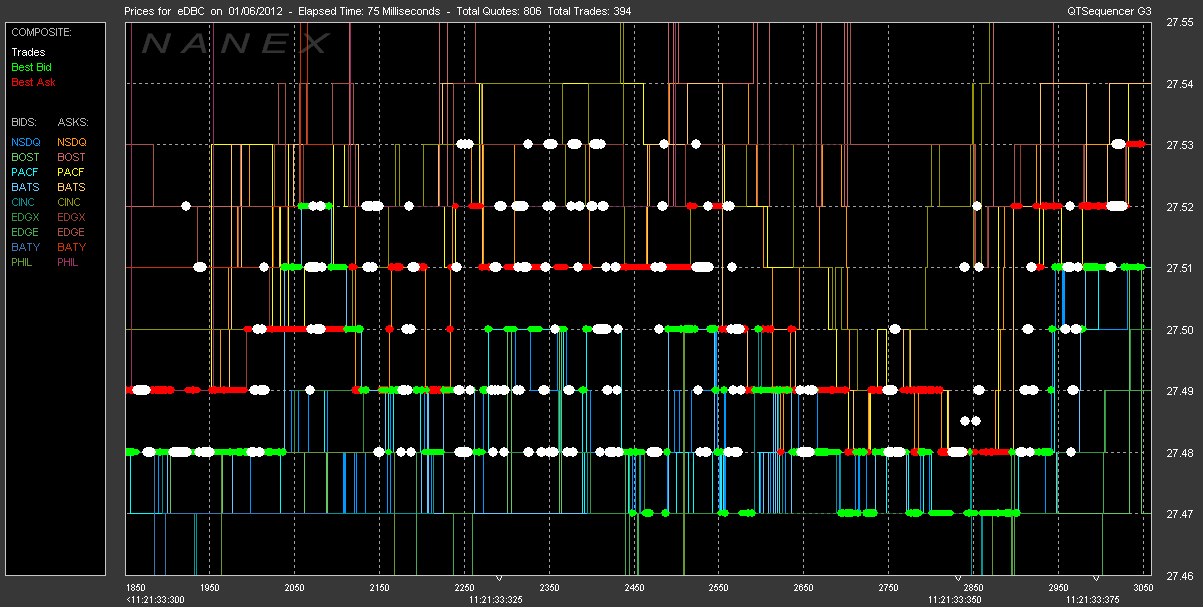Viewport: 1203px width, 607px height.
Task: Select the BATS asks legend entry
Action: [x=71, y=187]
